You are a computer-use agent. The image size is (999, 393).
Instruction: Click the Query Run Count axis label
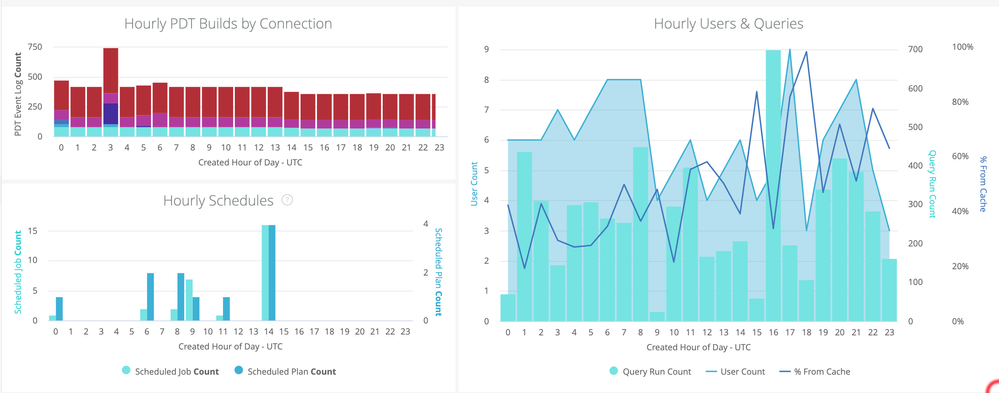coord(931,185)
